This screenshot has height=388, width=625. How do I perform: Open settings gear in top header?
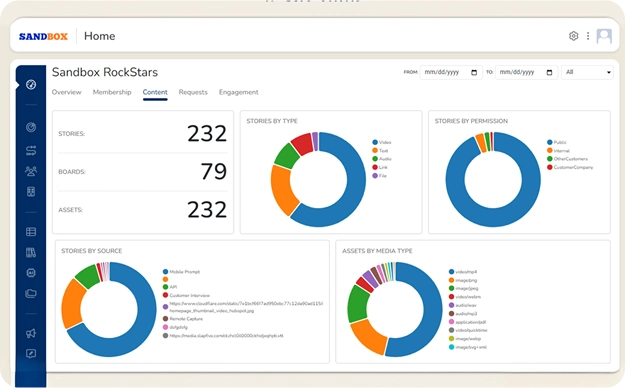[574, 36]
